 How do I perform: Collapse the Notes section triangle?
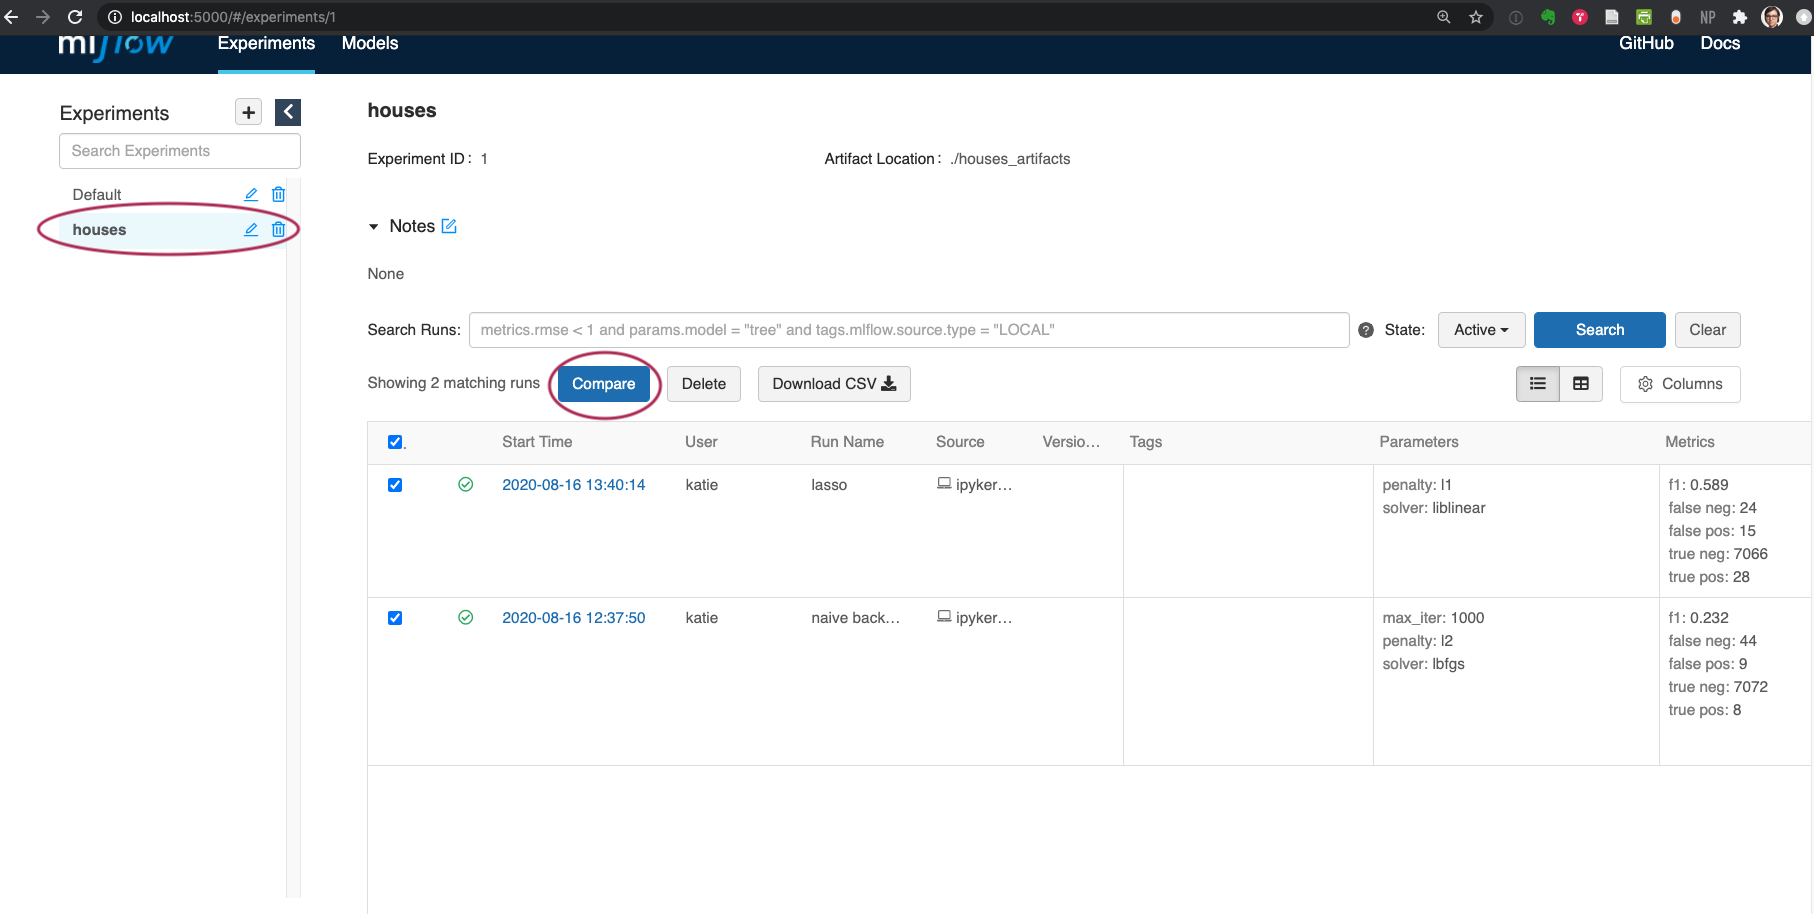coord(374,227)
